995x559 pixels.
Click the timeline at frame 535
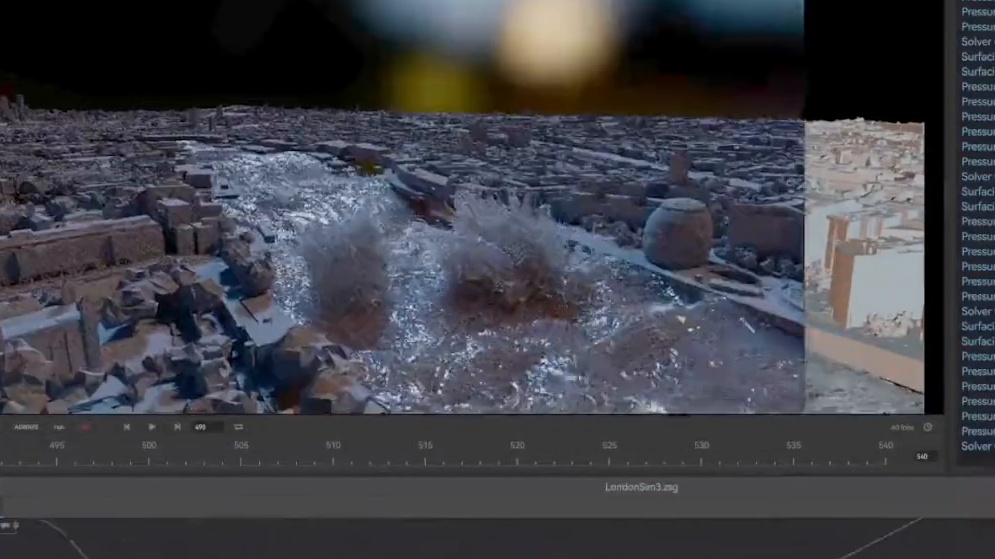793,460
